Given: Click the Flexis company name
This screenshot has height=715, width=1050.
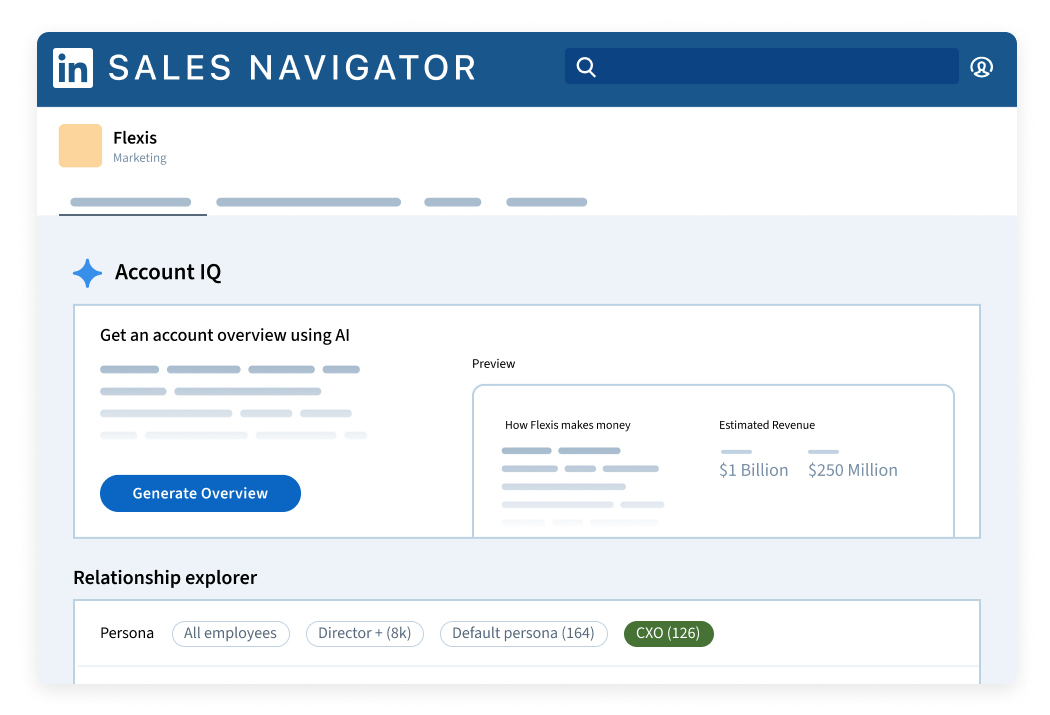Looking at the screenshot, I should click(135, 138).
